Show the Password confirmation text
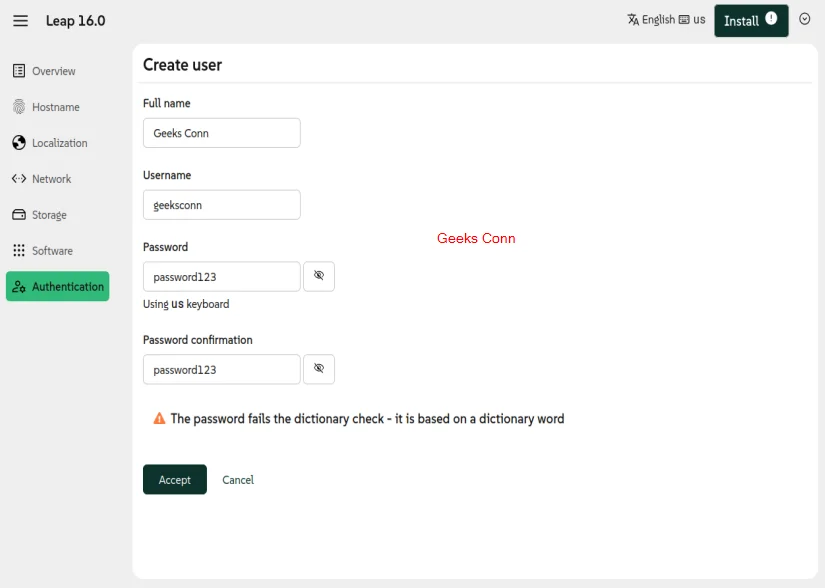Viewport: 825px width, 588px height. click(319, 369)
